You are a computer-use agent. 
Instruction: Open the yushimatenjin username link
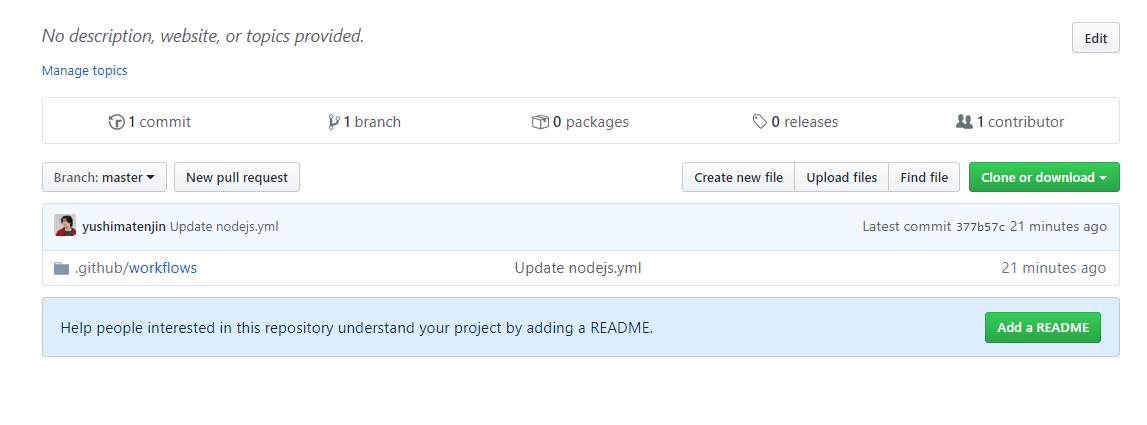pyautogui.click(x=124, y=227)
